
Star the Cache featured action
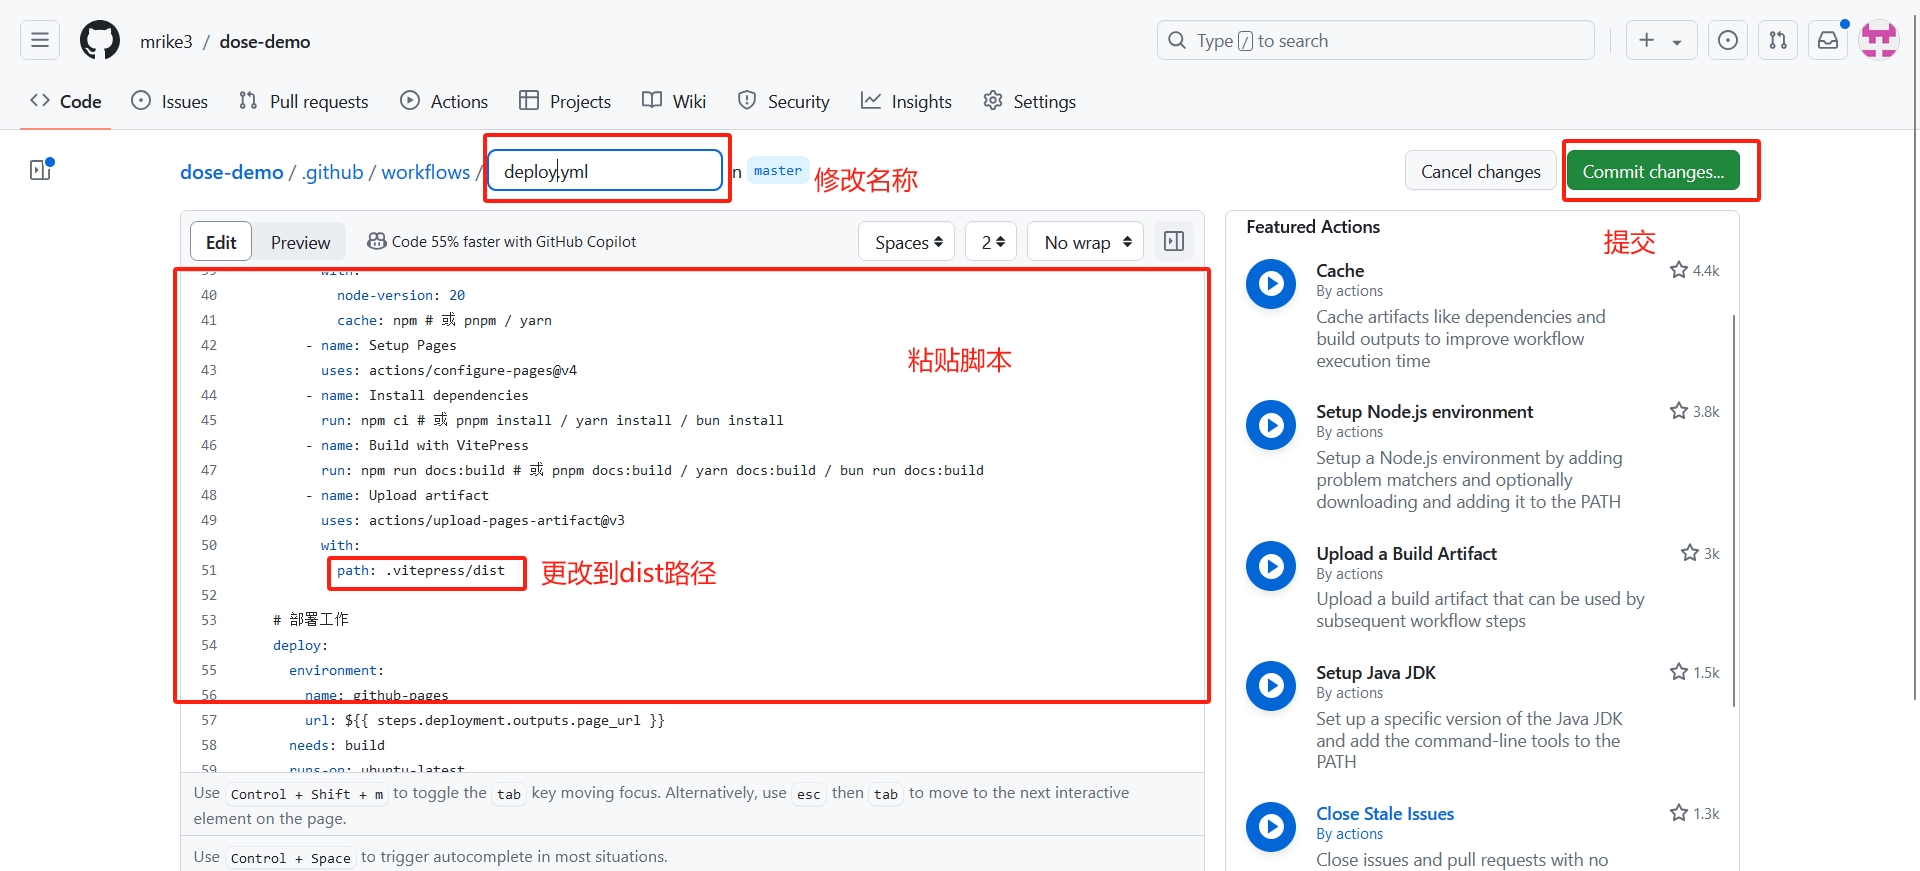coord(1679,270)
